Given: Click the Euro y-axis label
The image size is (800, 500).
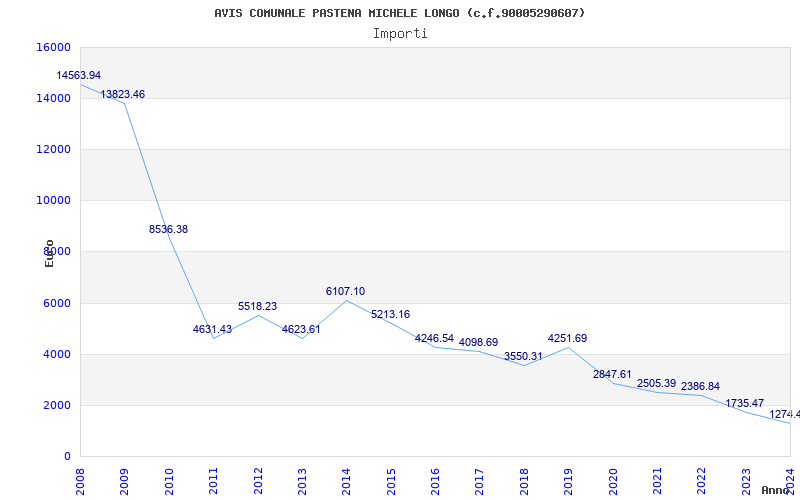Looking at the screenshot, I should pyautogui.click(x=49, y=254).
